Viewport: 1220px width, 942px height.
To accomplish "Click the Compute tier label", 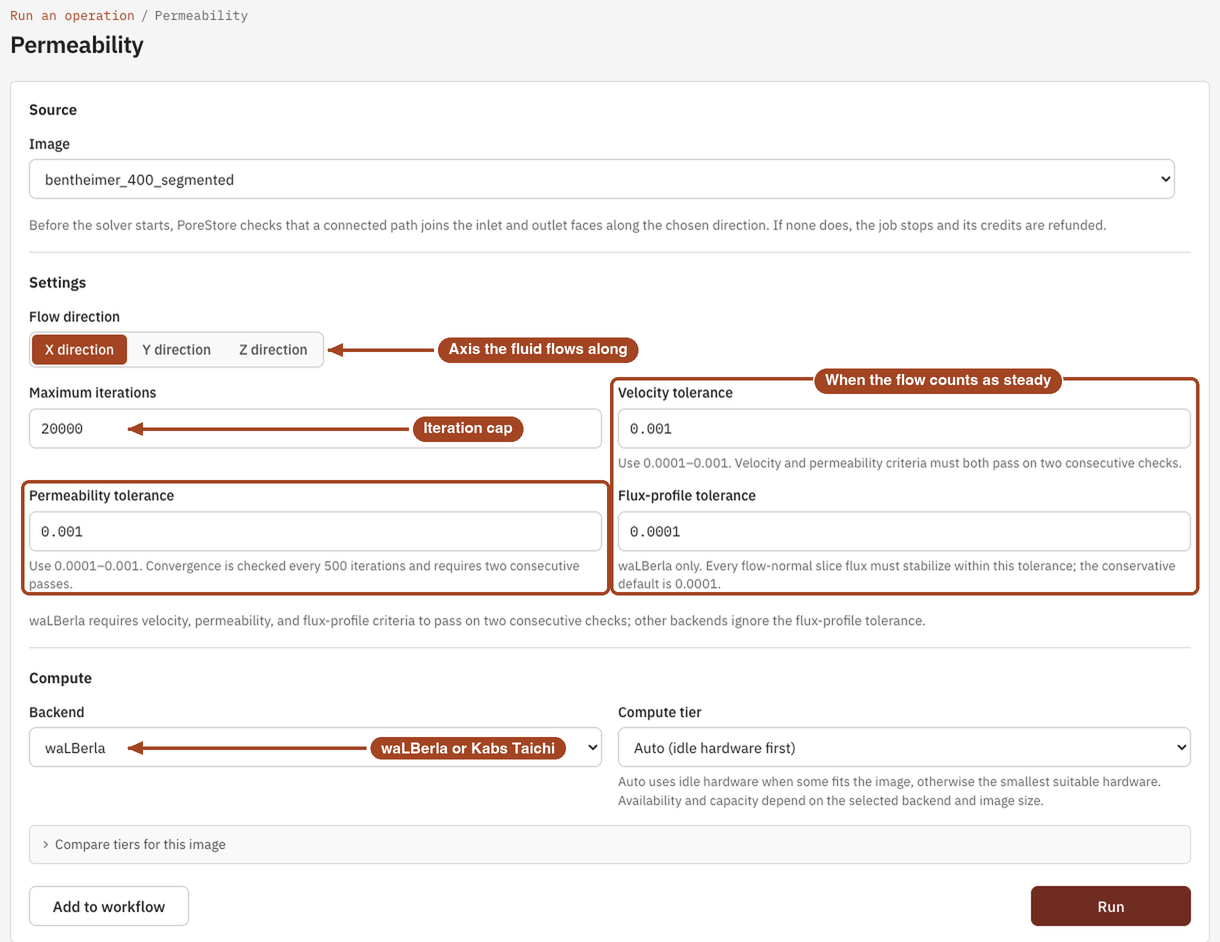I will point(660,713).
